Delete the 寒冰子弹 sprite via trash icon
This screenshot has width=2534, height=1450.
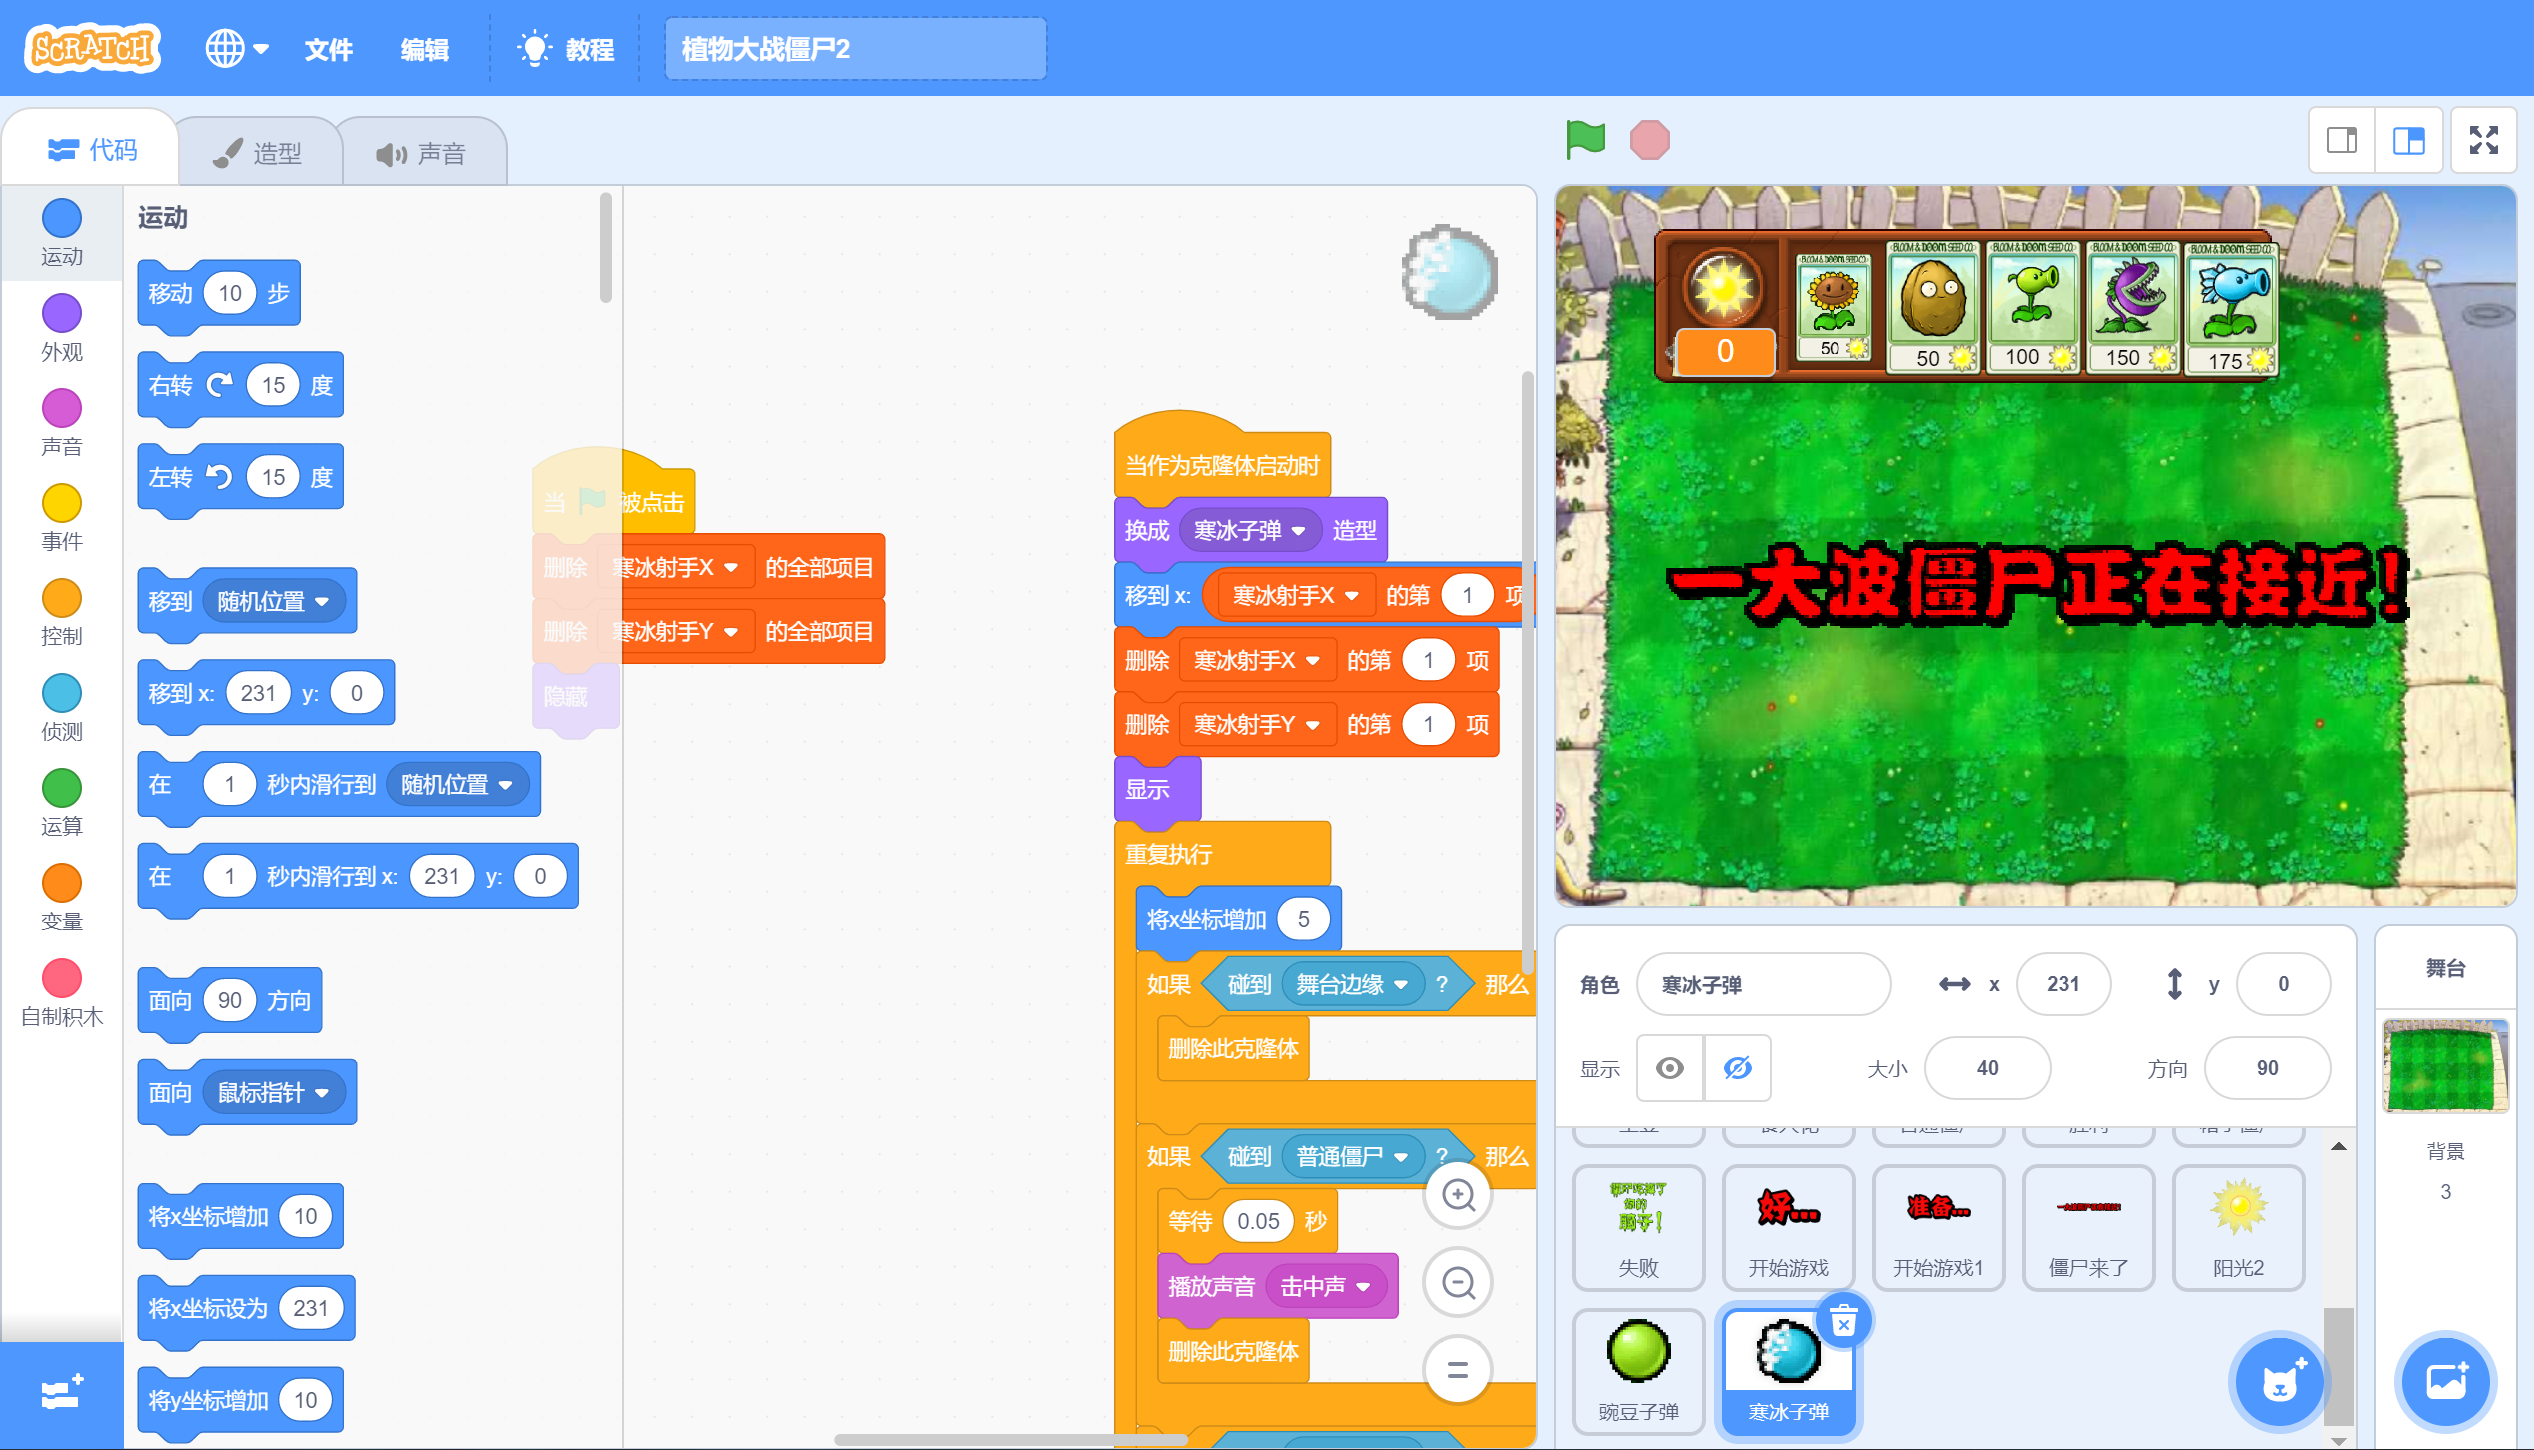coord(1844,1322)
